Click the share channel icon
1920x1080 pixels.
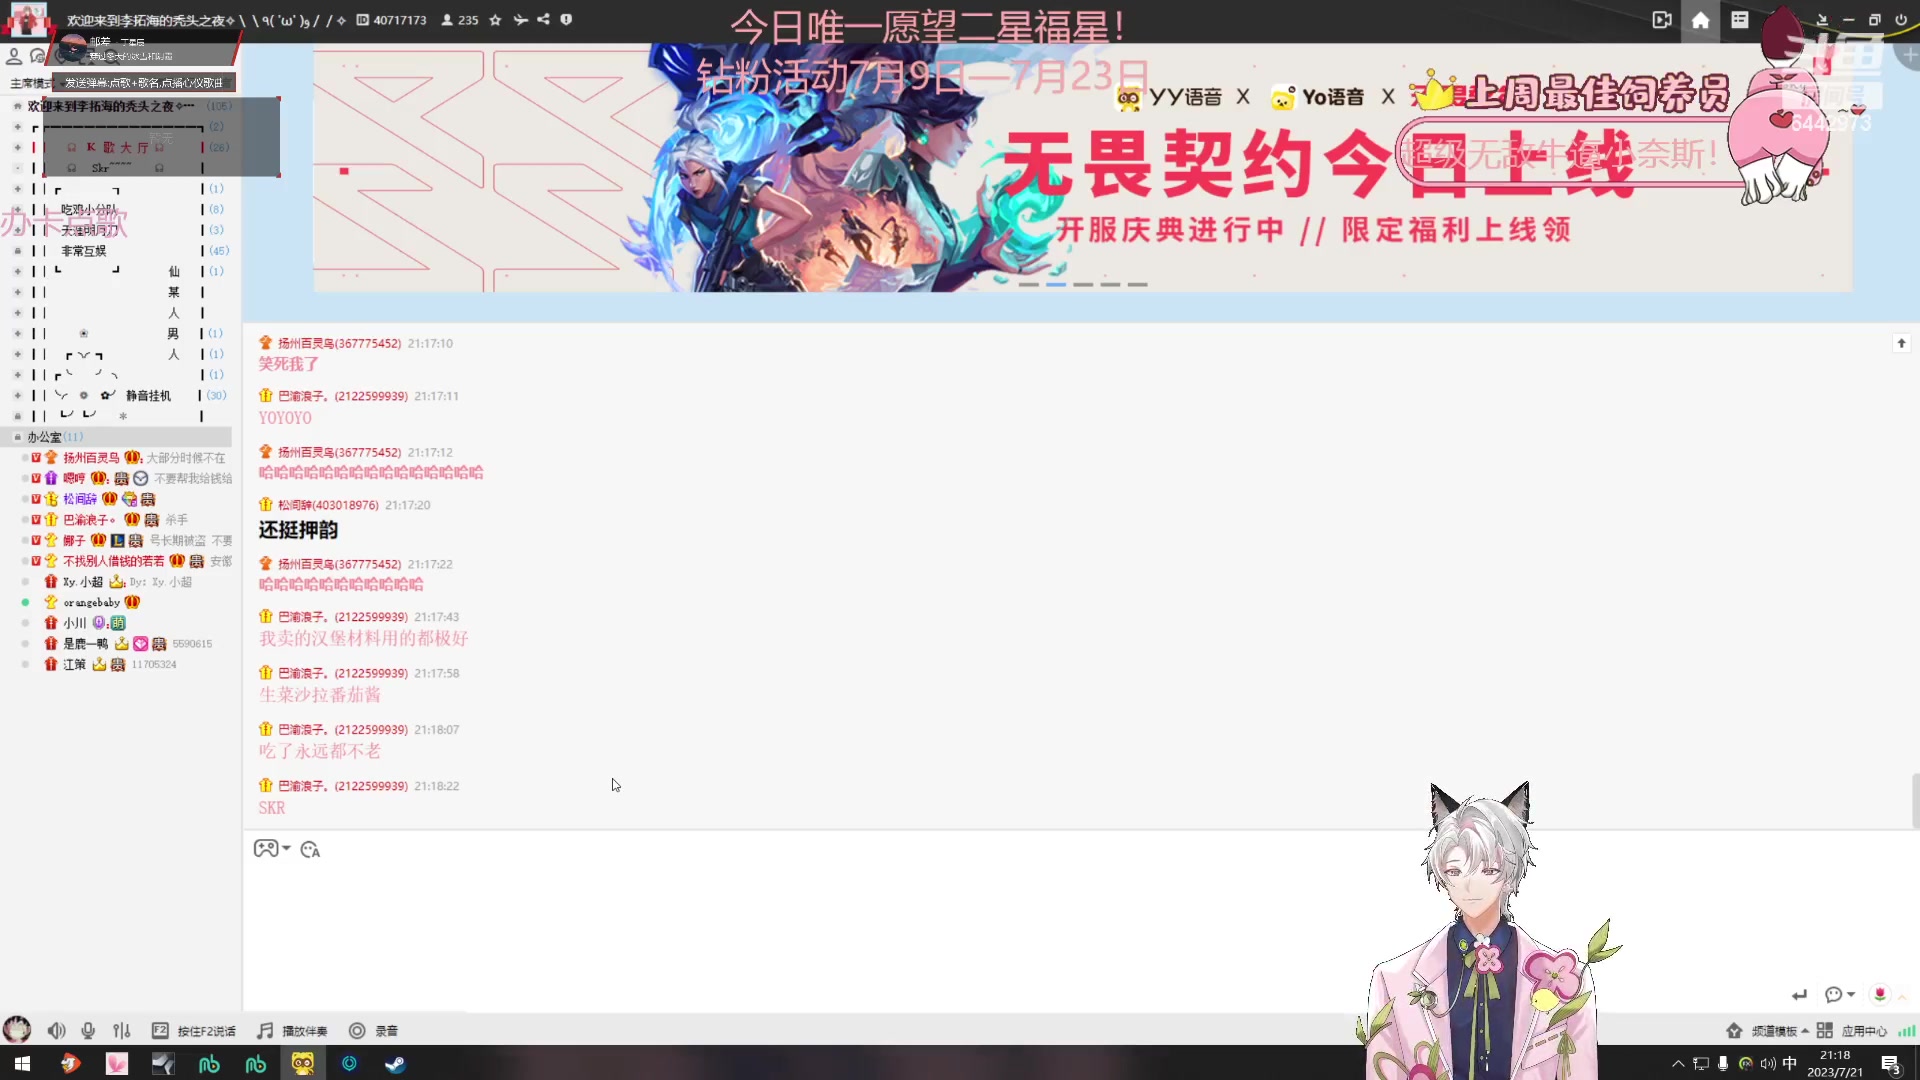[543, 20]
